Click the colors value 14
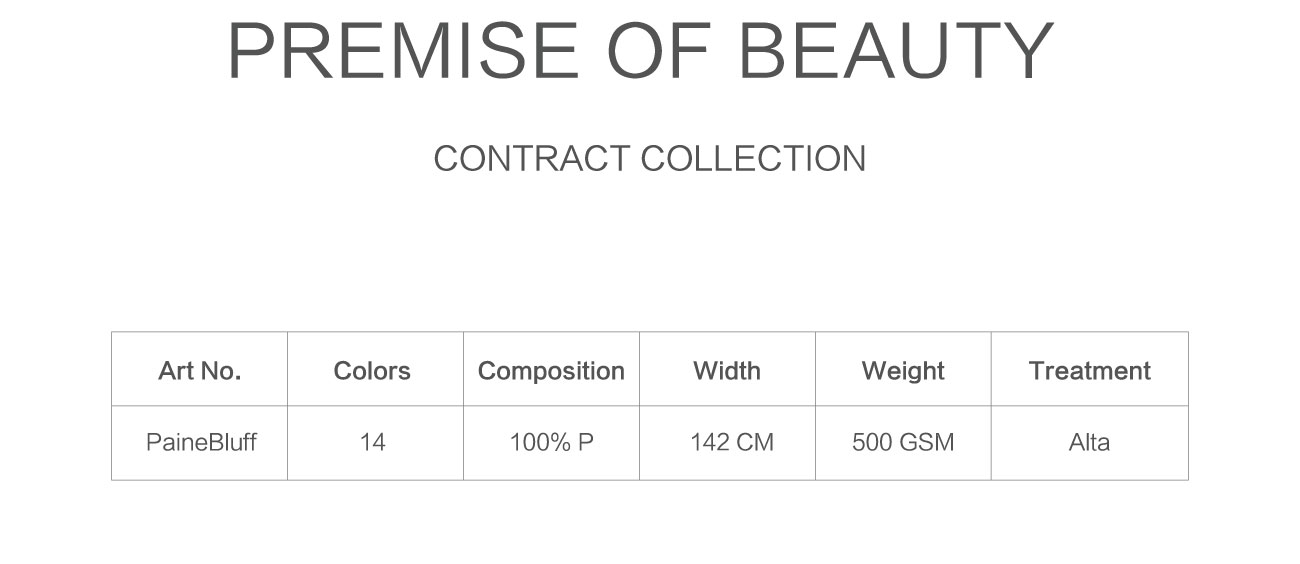 [372, 442]
